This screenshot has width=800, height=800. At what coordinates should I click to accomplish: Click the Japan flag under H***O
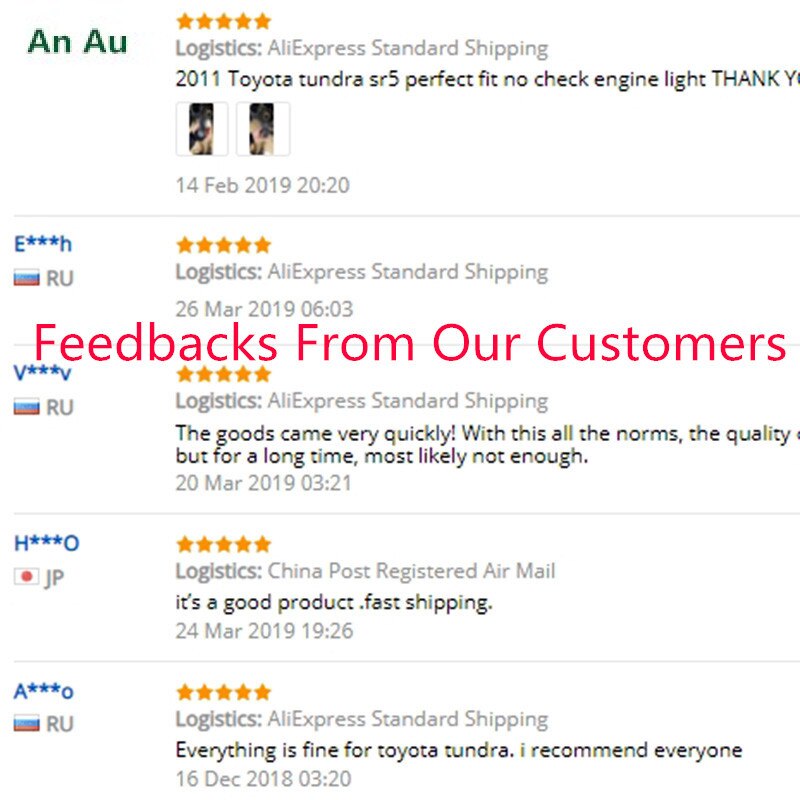(27, 577)
